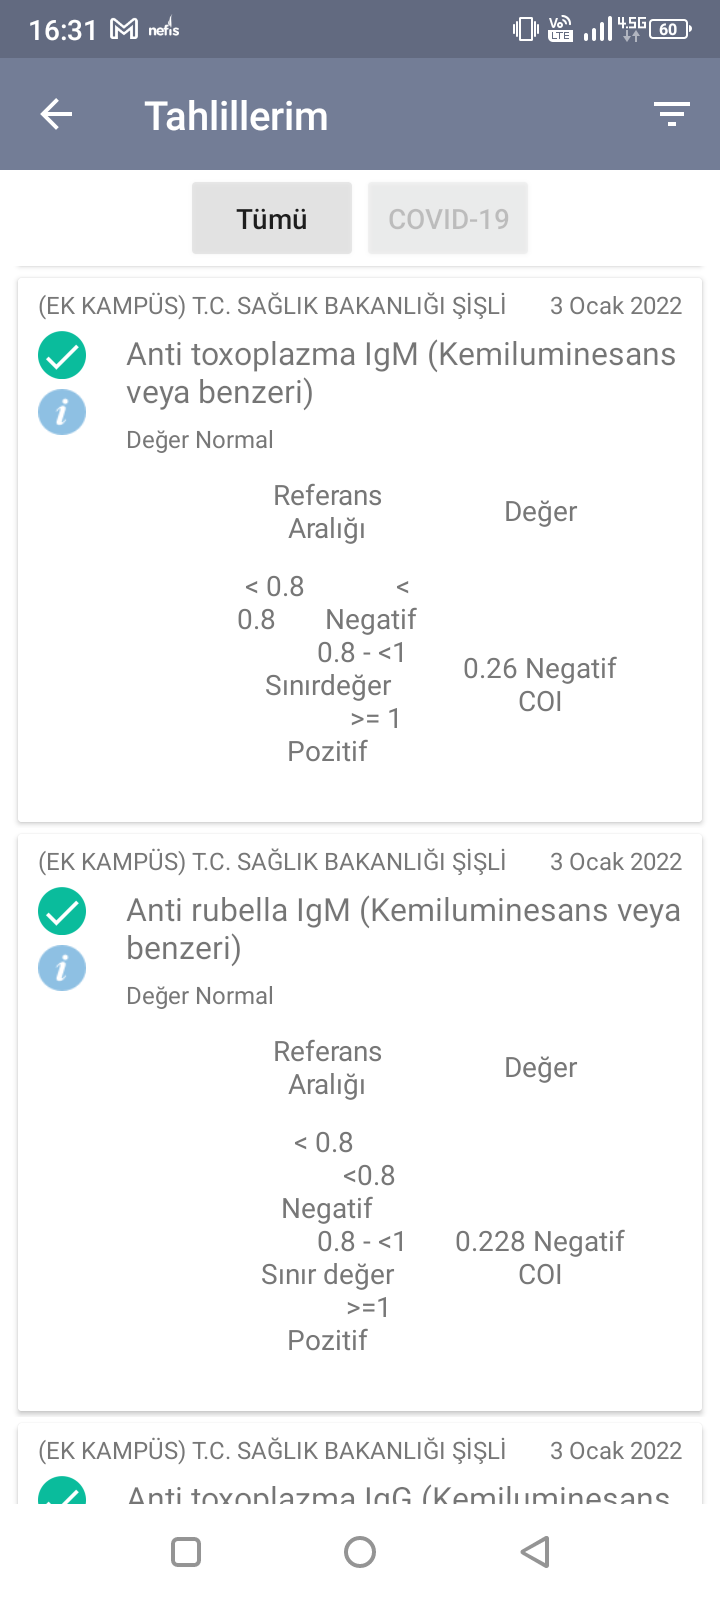Switch to the COVID-19 tab

tap(448, 218)
